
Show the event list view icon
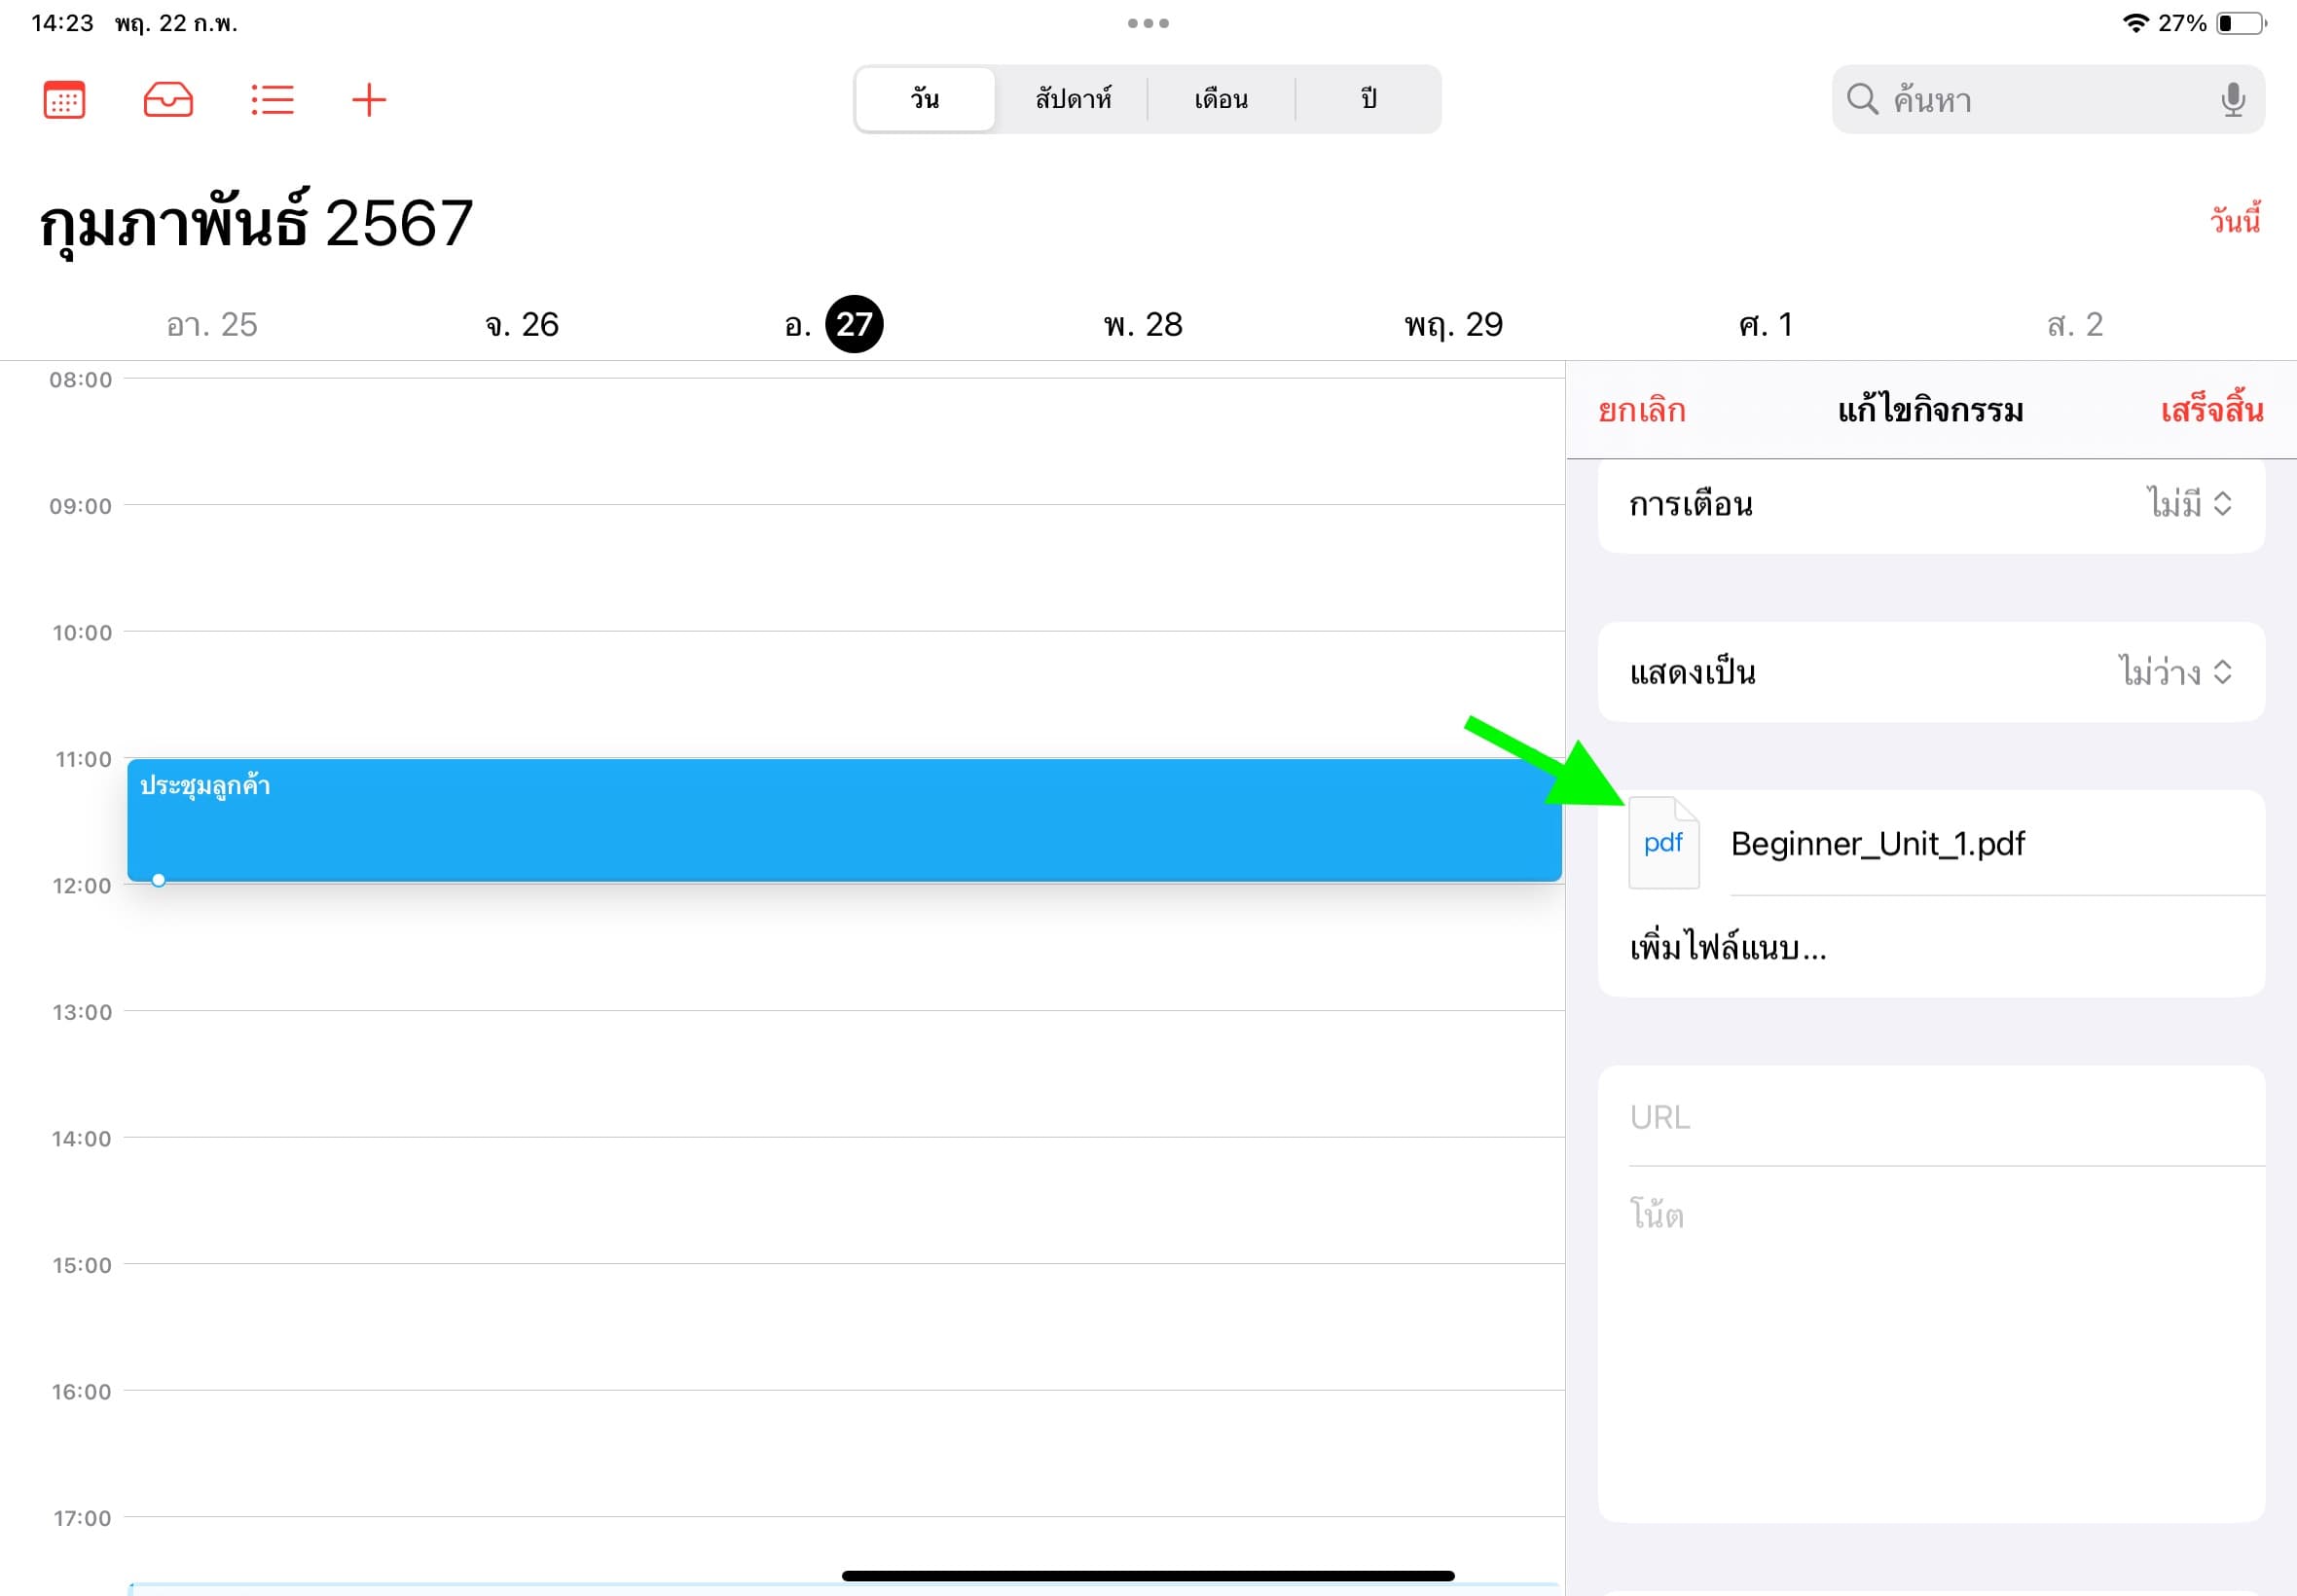pyautogui.click(x=272, y=100)
